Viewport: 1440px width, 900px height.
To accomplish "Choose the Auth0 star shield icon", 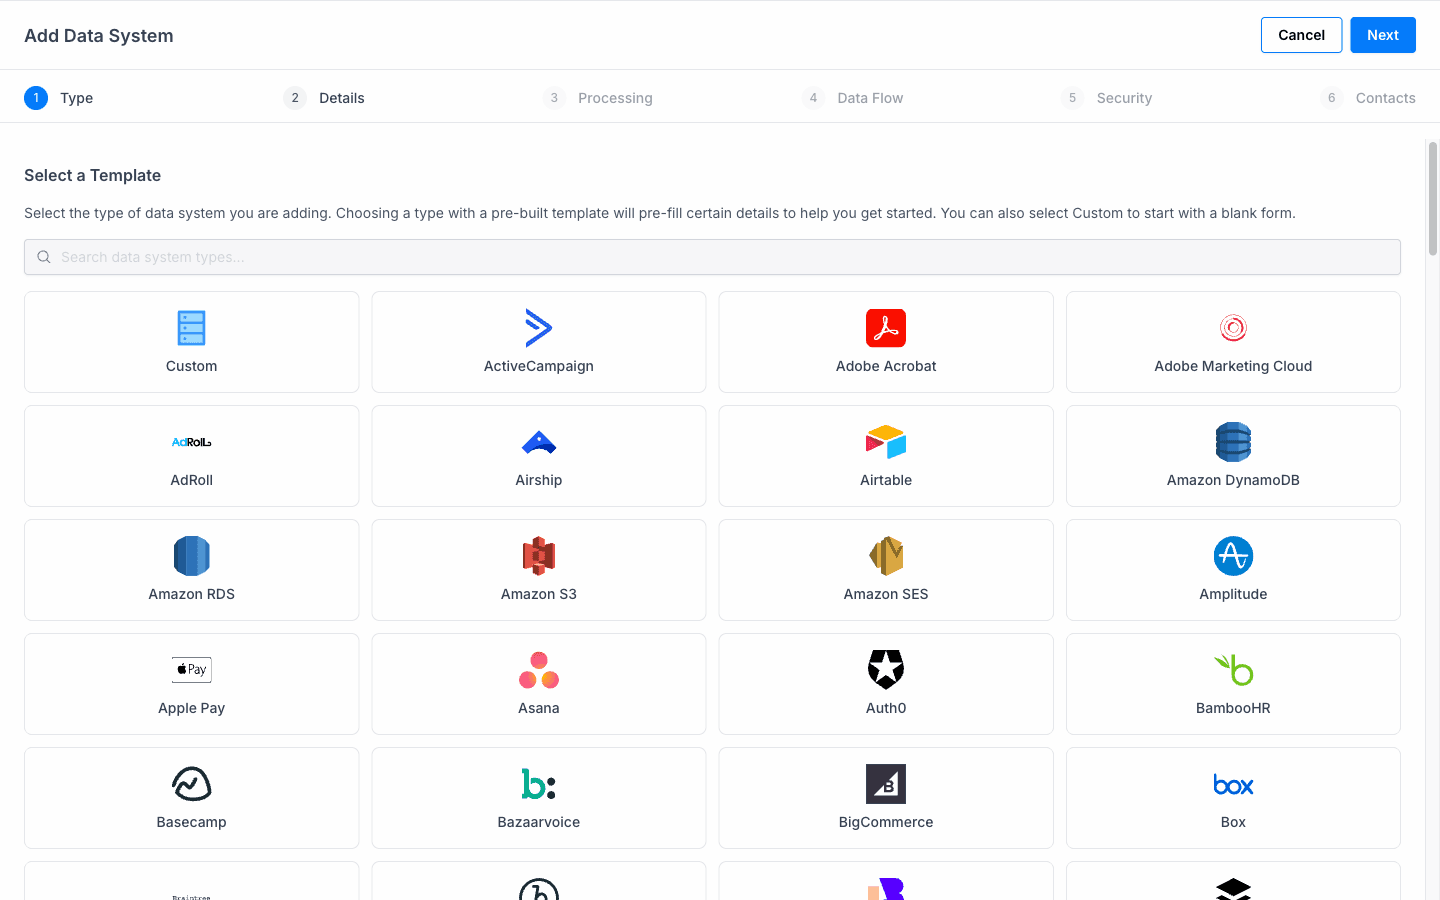I will point(886,670).
